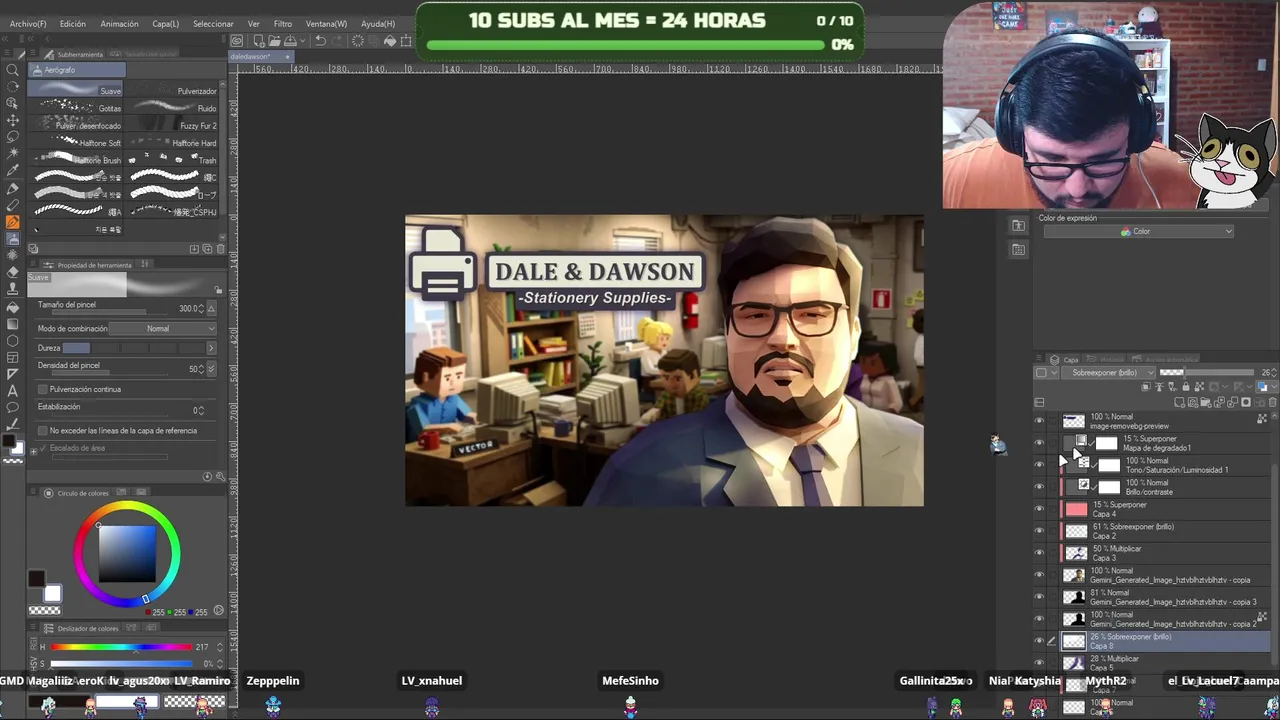Open Capa(L) menu
1280x720 pixels.
point(165,24)
